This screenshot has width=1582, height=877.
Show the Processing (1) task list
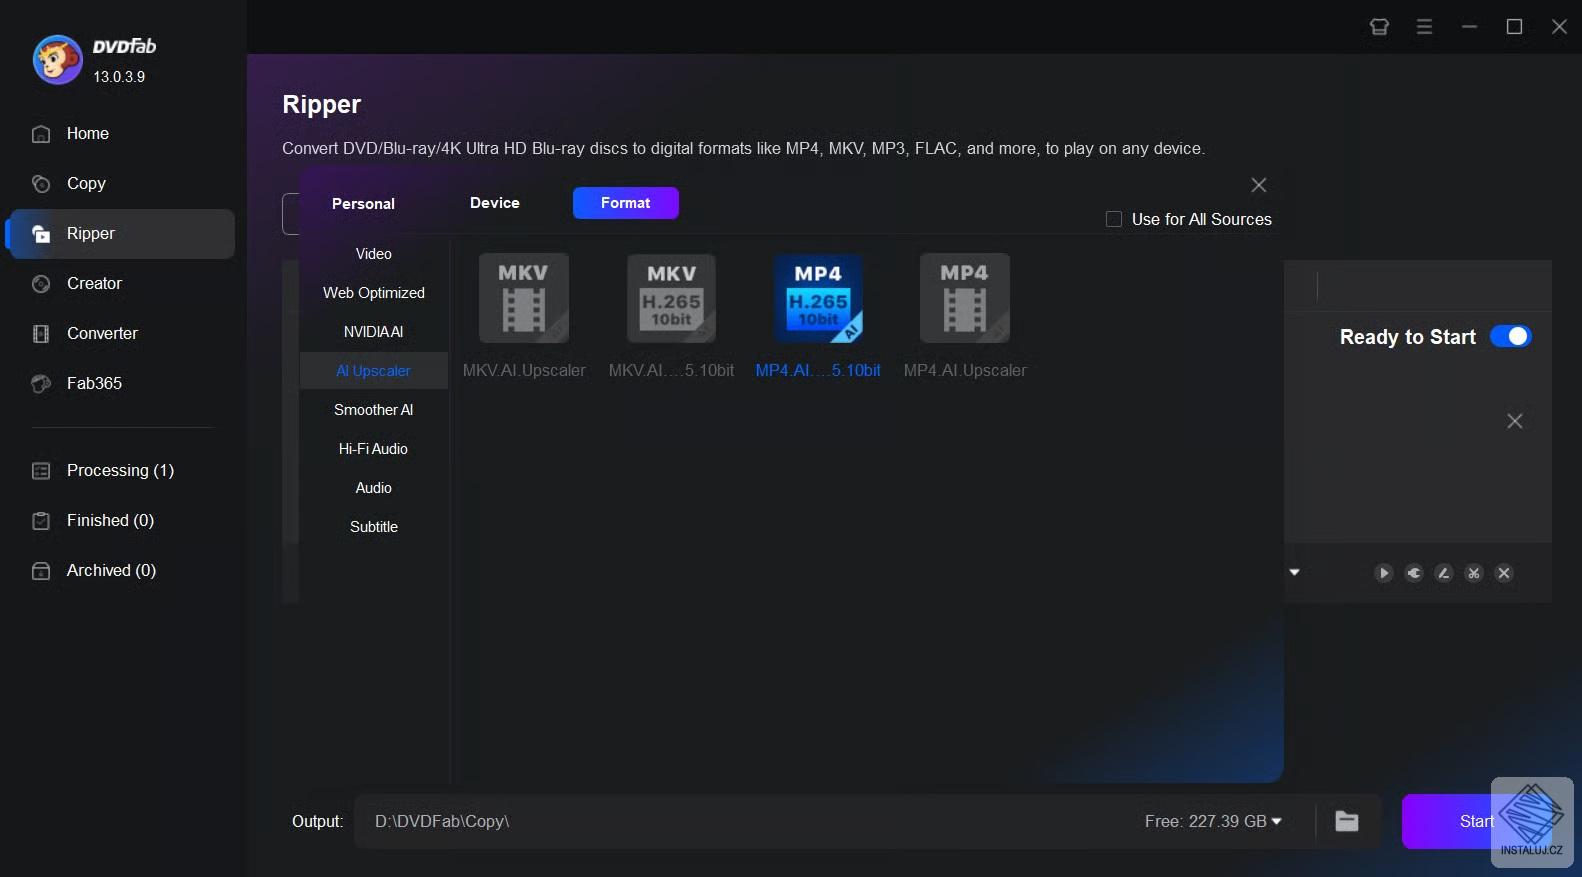point(120,470)
